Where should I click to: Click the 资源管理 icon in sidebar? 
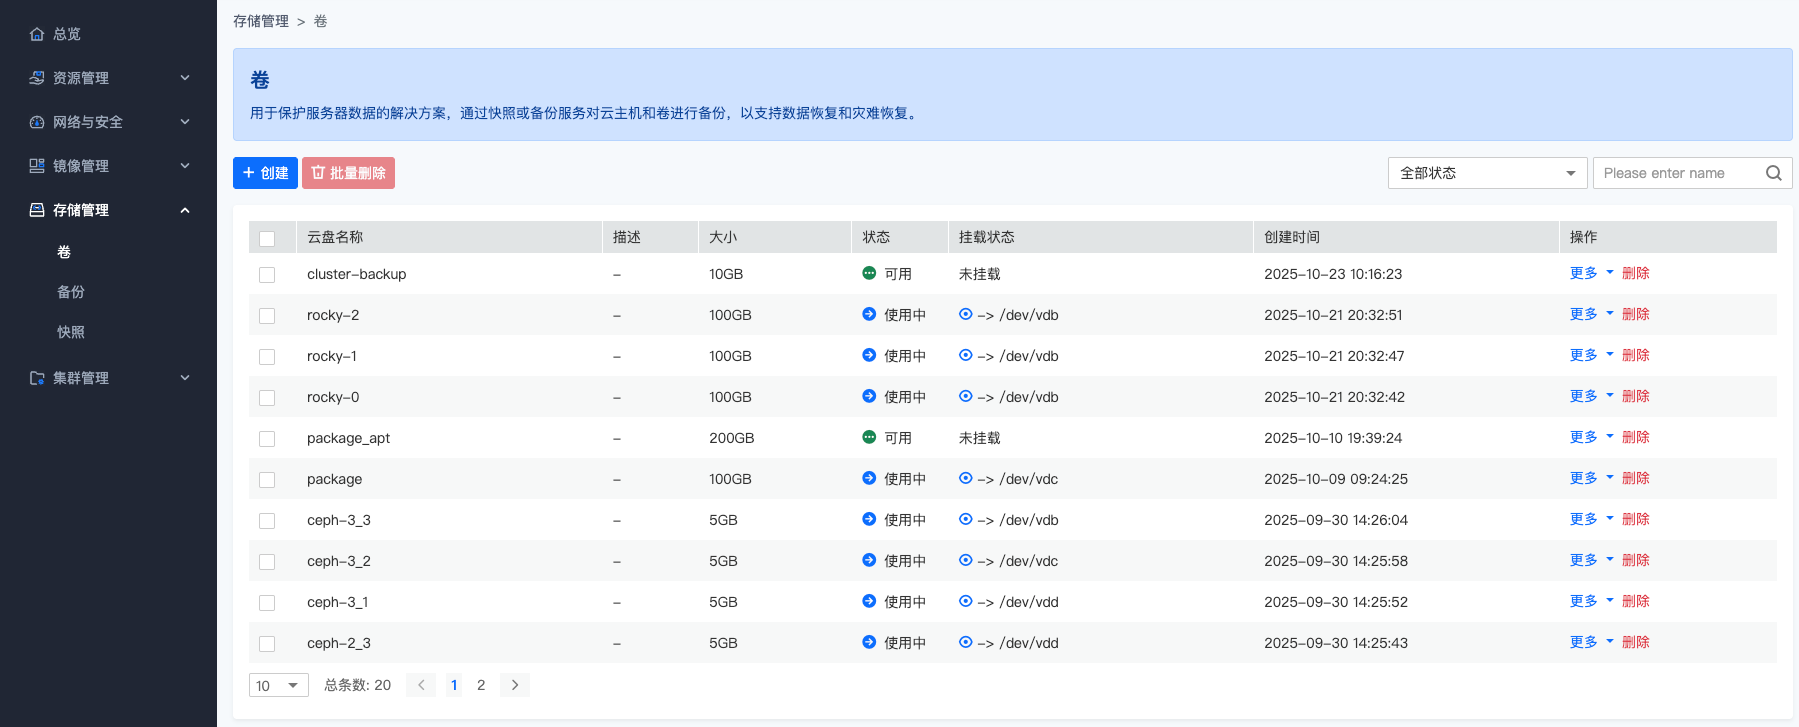(37, 78)
